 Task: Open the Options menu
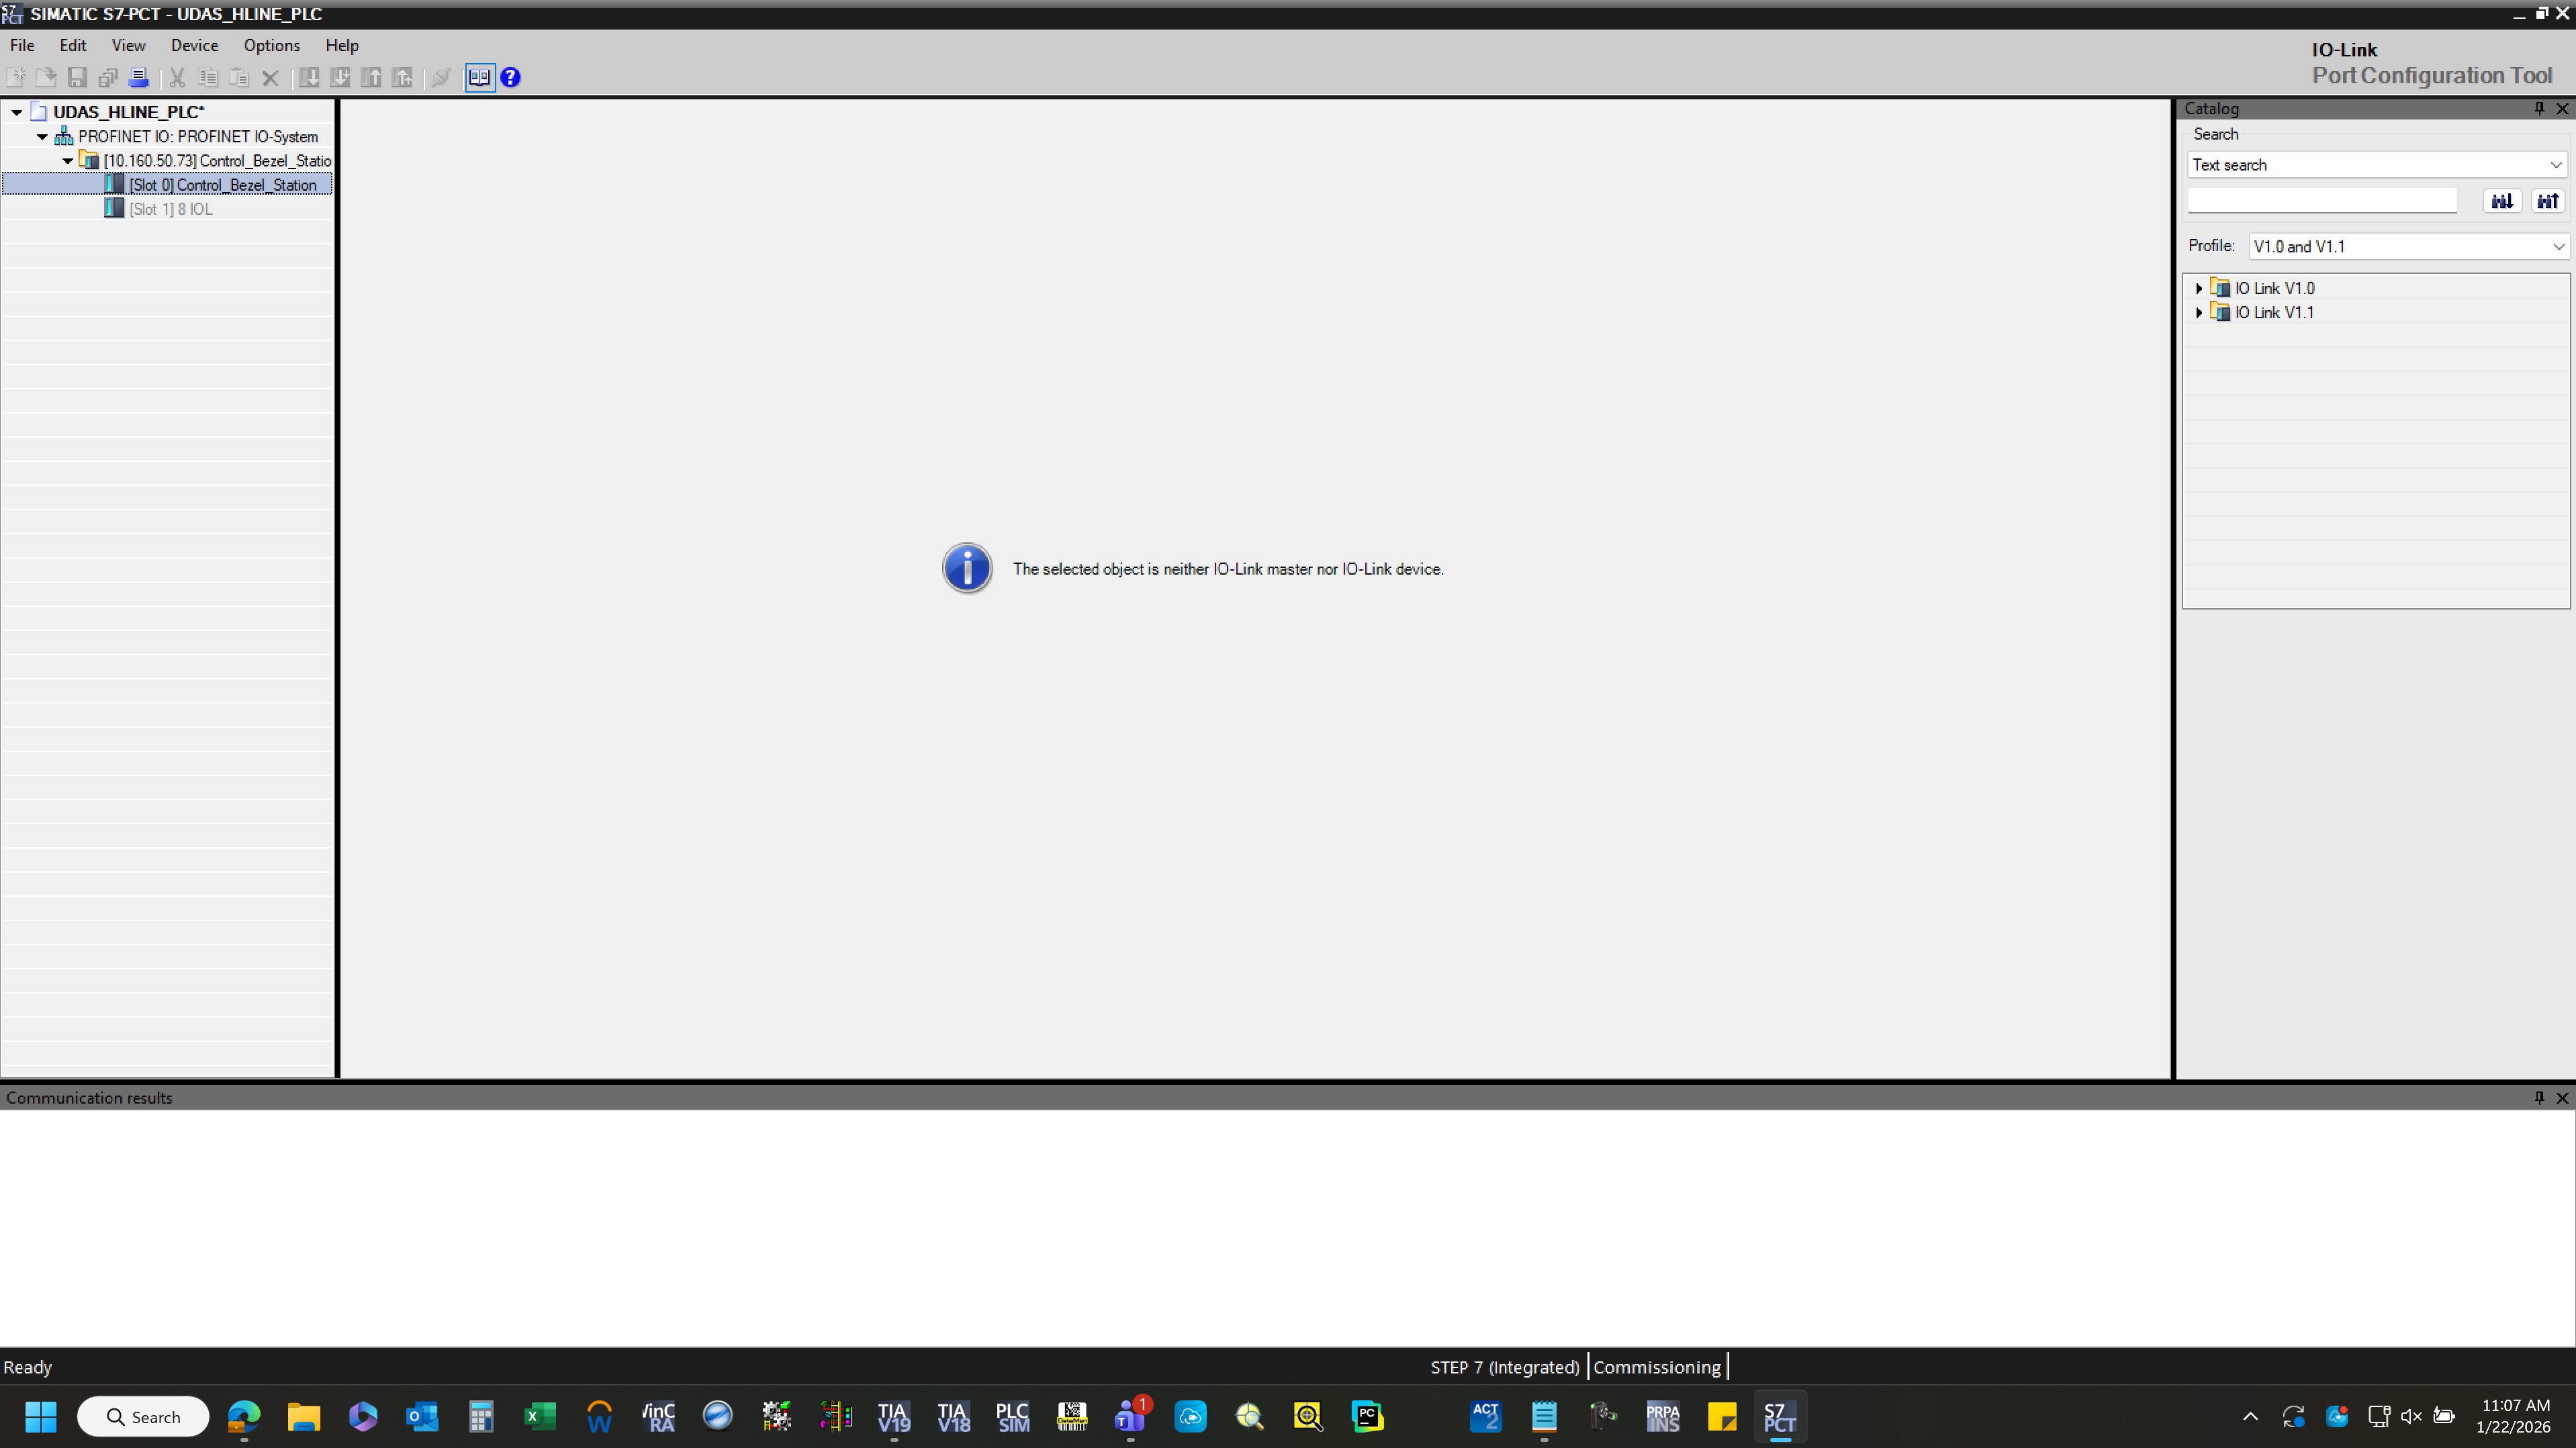point(271,45)
